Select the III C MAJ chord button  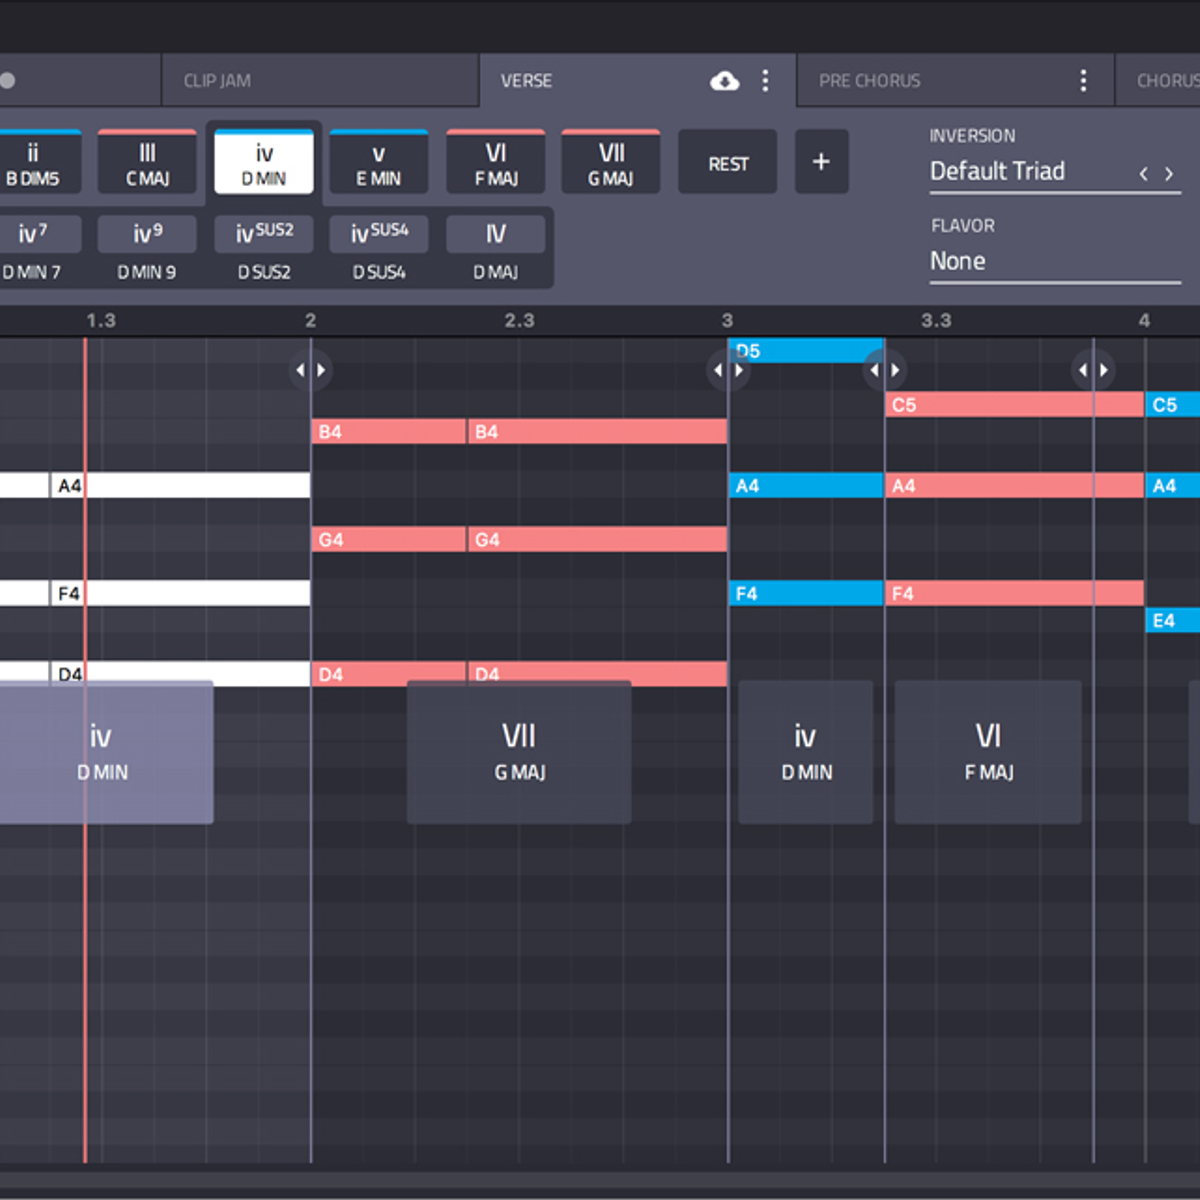147,163
